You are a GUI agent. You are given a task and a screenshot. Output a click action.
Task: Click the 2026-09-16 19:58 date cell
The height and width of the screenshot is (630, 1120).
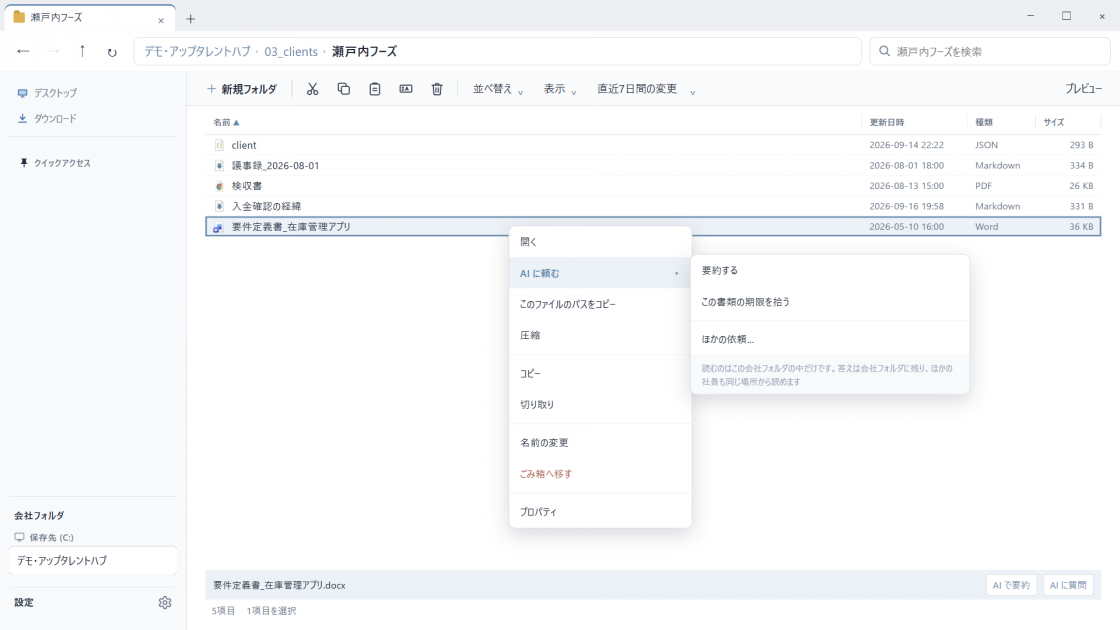(906, 206)
